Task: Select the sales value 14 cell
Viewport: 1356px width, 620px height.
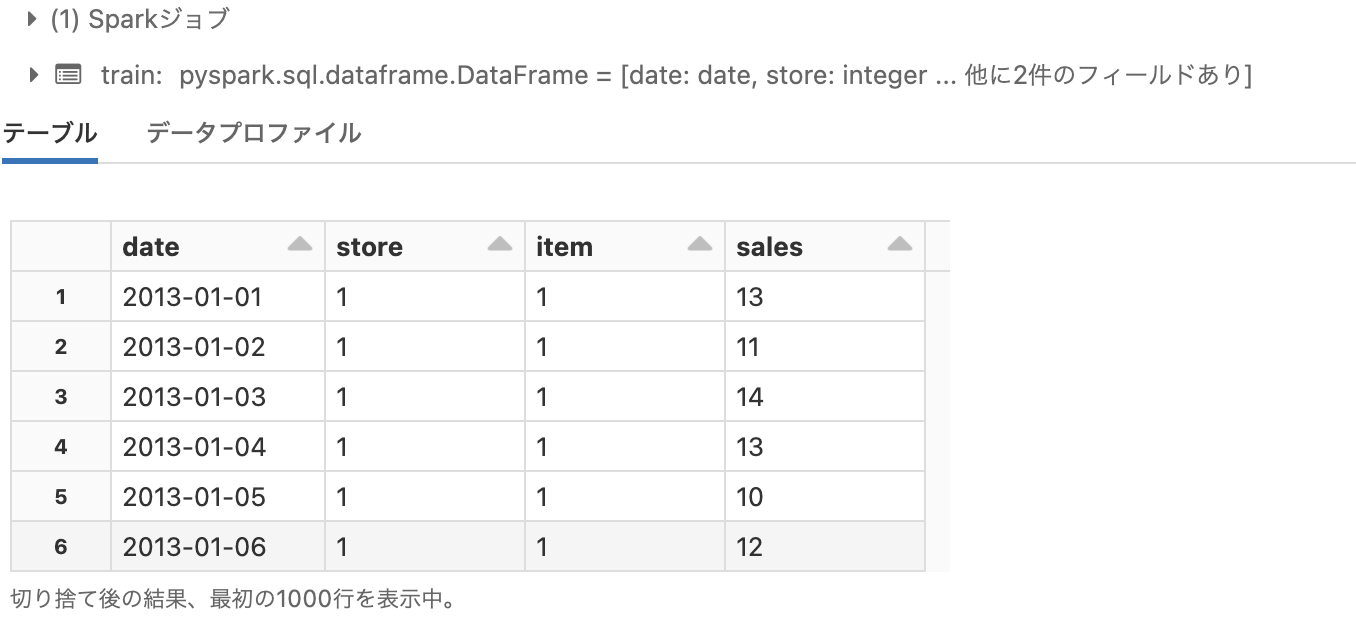Action: tap(749, 397)
